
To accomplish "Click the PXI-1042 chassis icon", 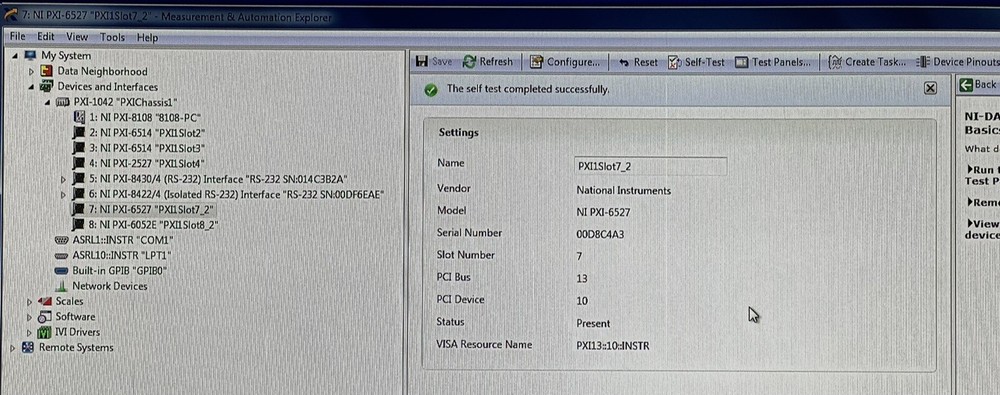I will click(62, 102).
